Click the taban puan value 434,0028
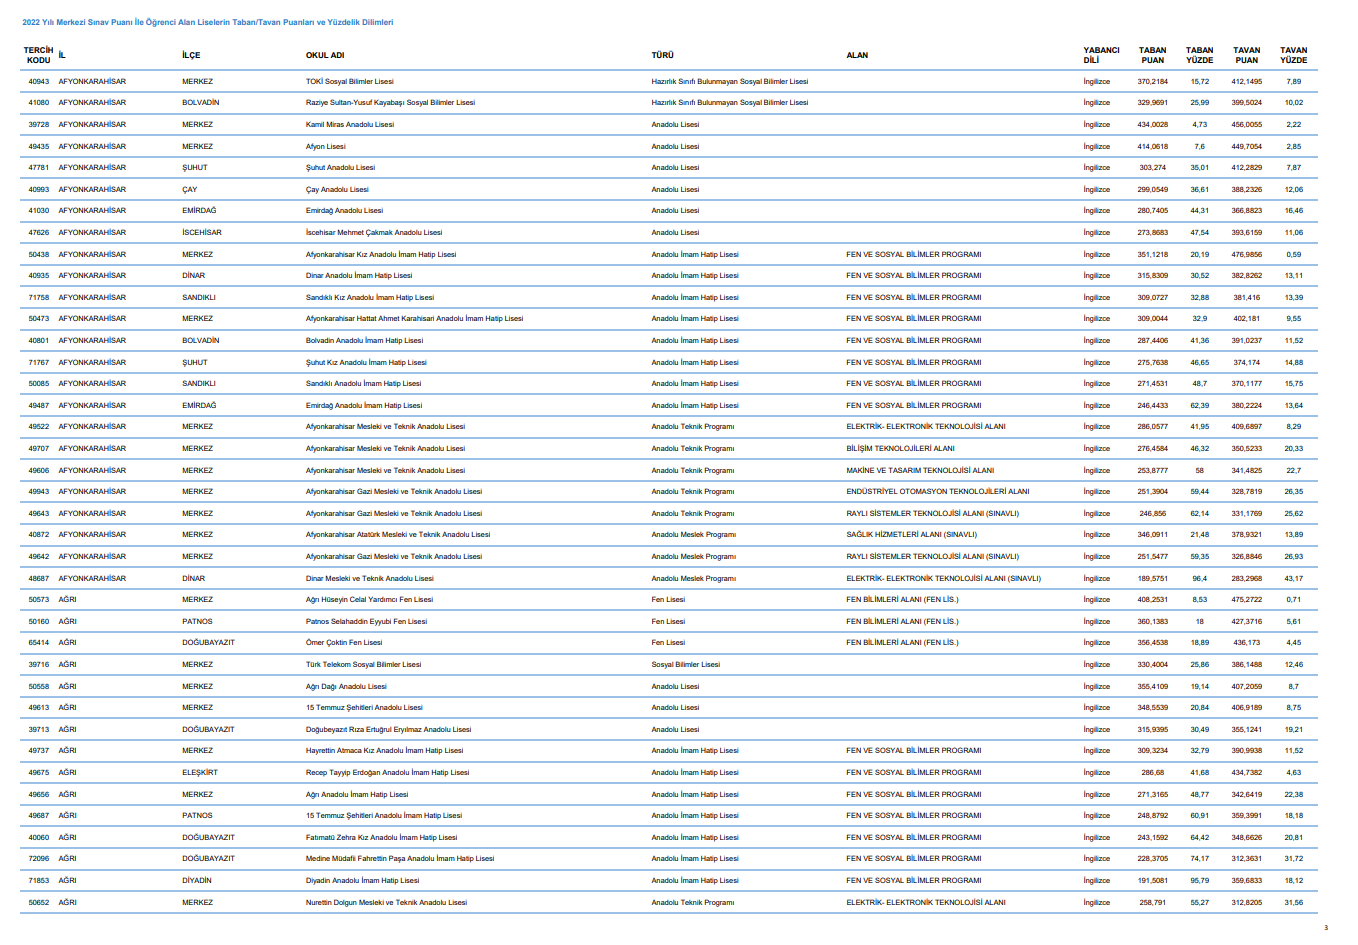 pos(1152,125)
